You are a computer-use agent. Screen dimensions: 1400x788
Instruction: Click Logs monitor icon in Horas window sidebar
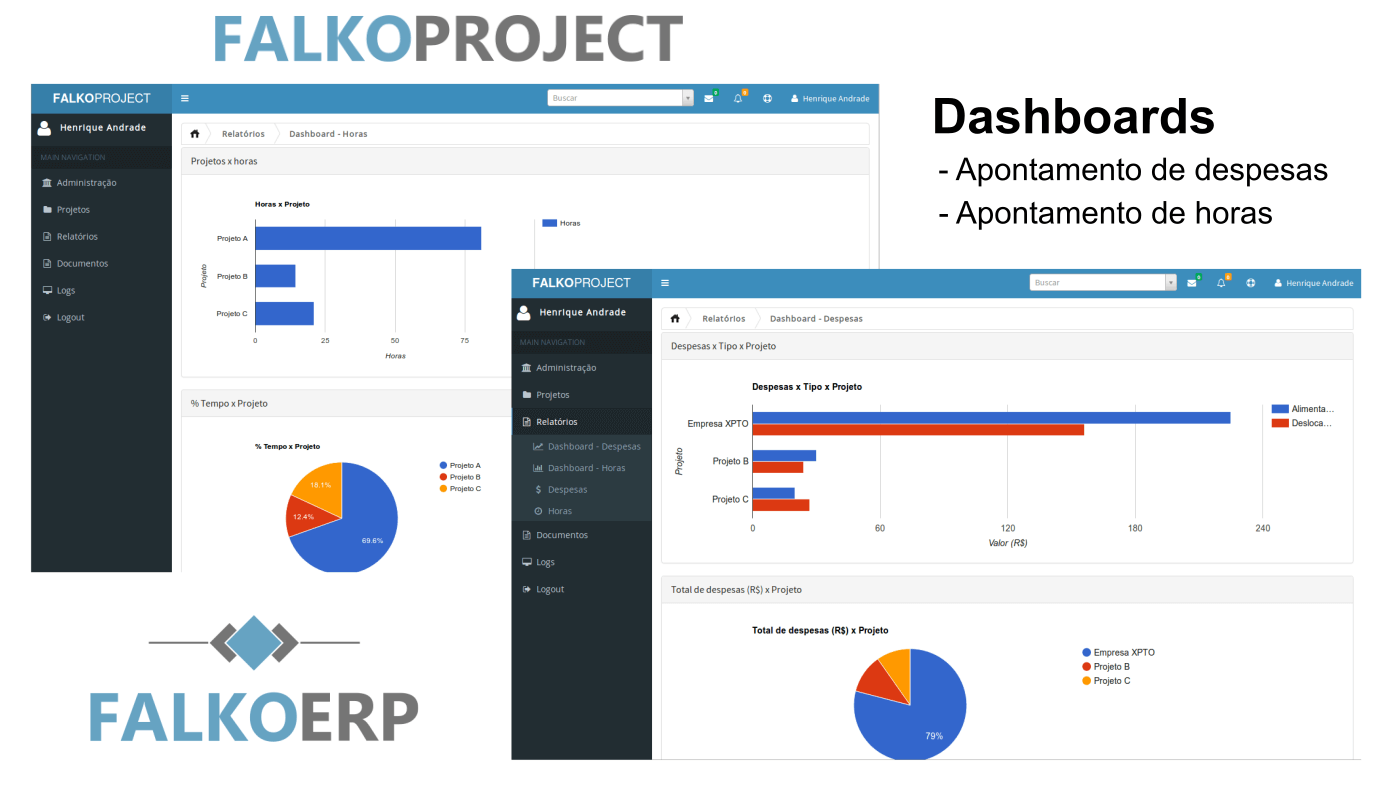click(47, 291)
